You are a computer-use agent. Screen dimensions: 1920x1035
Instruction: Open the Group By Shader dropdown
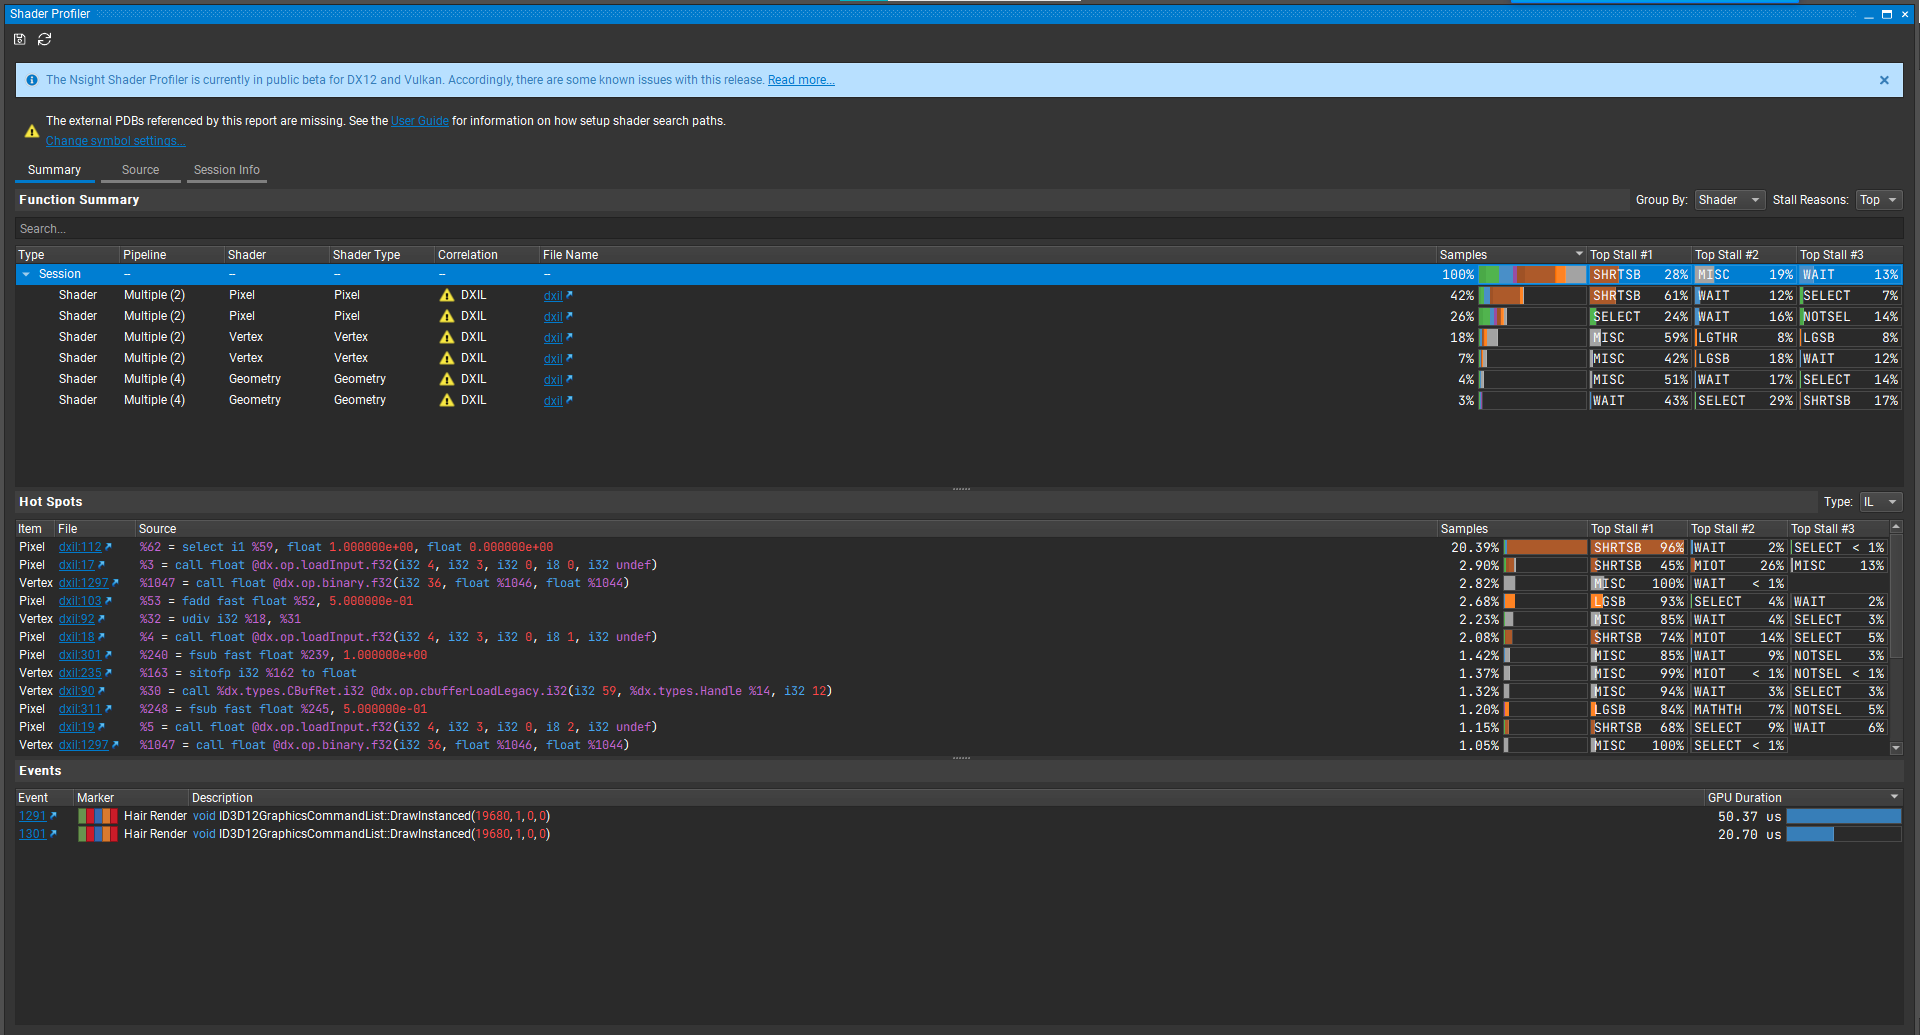1729,200
